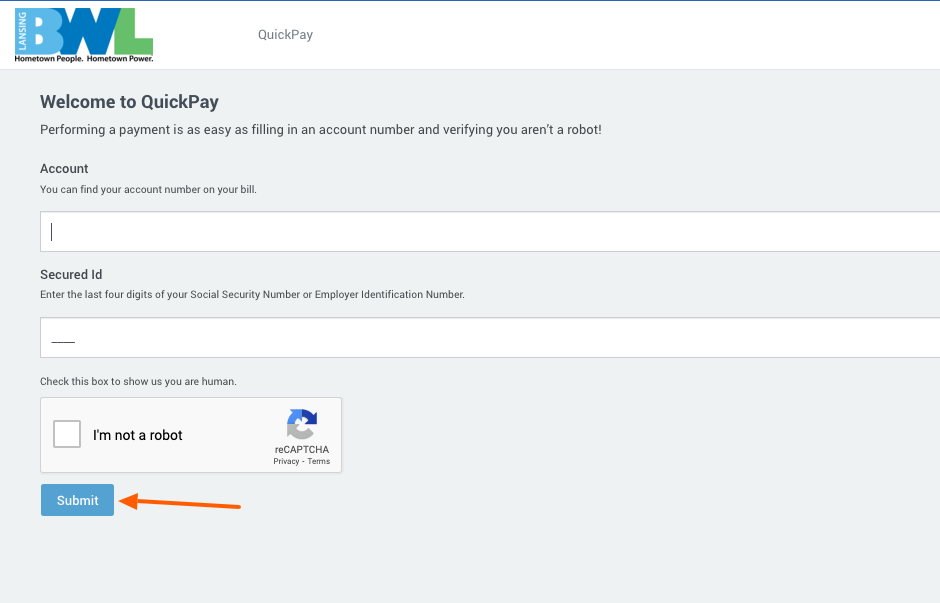The height and width of the screenshot is (603, 940).
Task: Click the reCAPTCHA text under logo
Action: (x=302, y=450)
